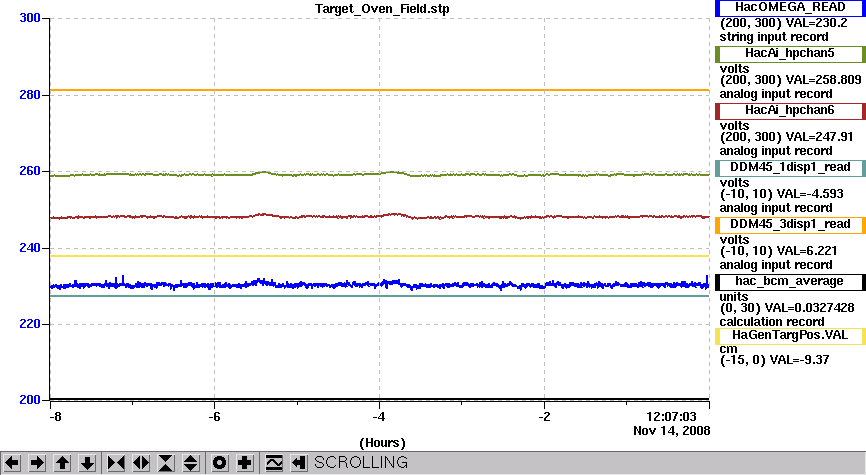Select the HacOMEGA_READ curve label

[790, 8]
